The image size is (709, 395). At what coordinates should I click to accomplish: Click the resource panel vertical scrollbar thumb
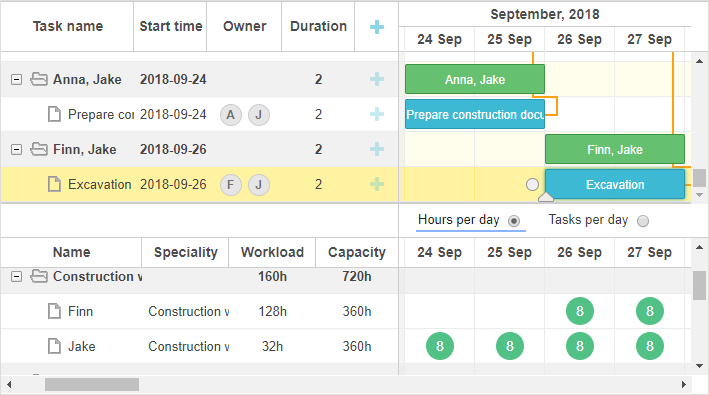[700, 285]
